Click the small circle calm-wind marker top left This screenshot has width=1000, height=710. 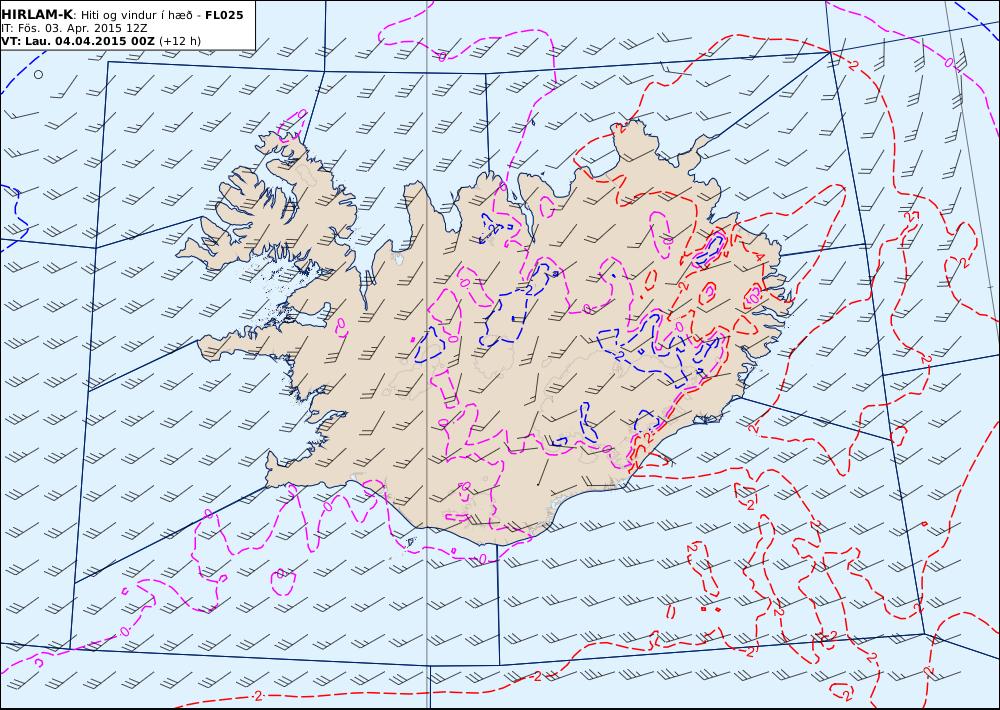pyautogui.click(x=38, y=75)
